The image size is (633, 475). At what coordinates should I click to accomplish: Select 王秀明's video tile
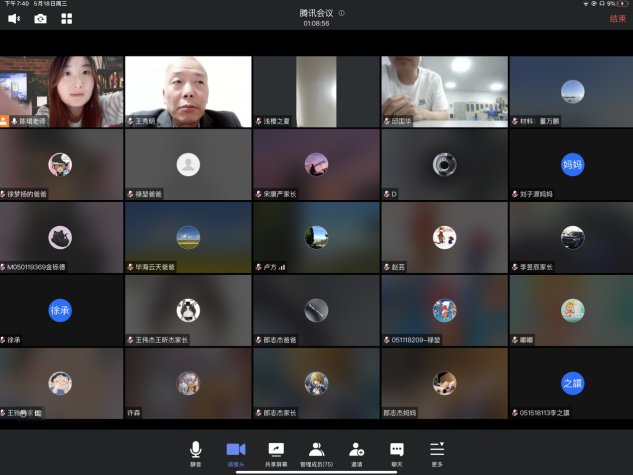(x=188, y=91)
